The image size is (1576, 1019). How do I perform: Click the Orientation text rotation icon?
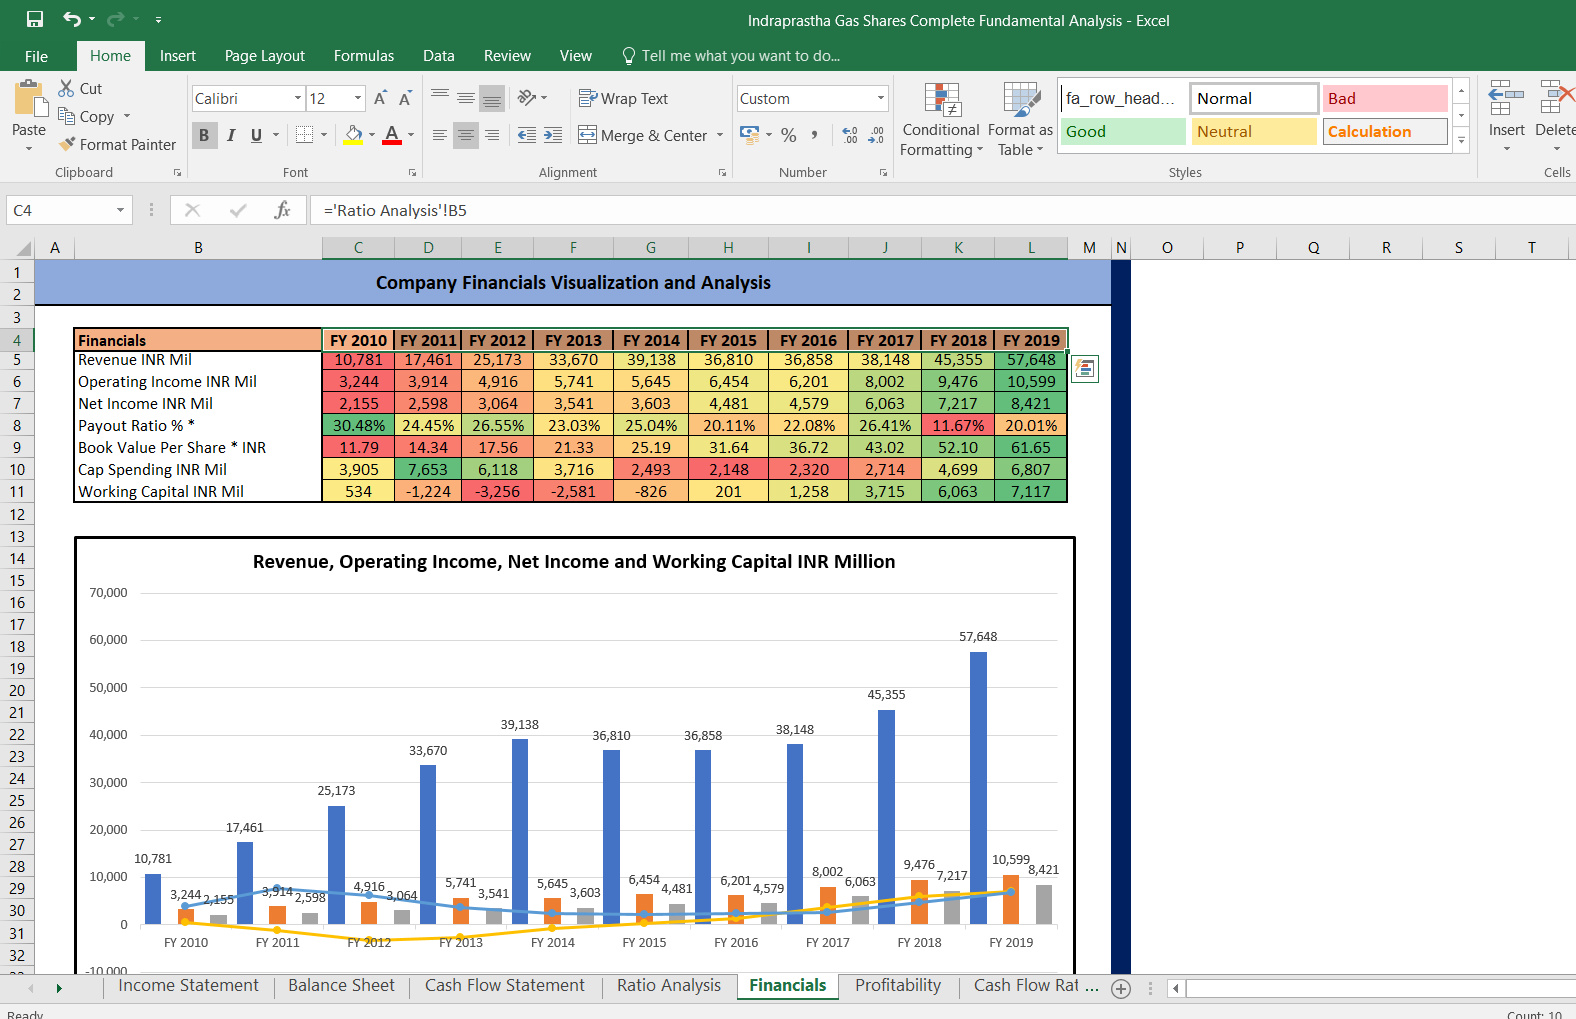tap(527, 98)
